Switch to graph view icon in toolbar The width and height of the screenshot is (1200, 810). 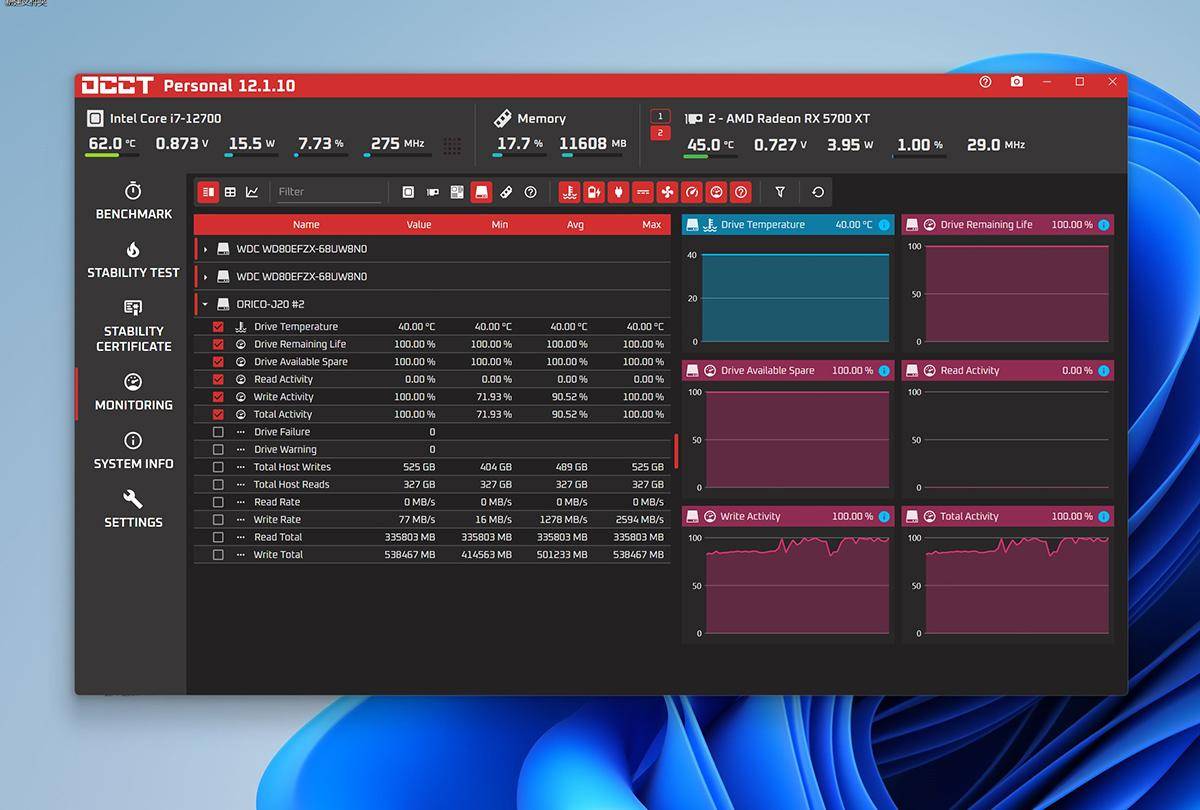point(252,192)
